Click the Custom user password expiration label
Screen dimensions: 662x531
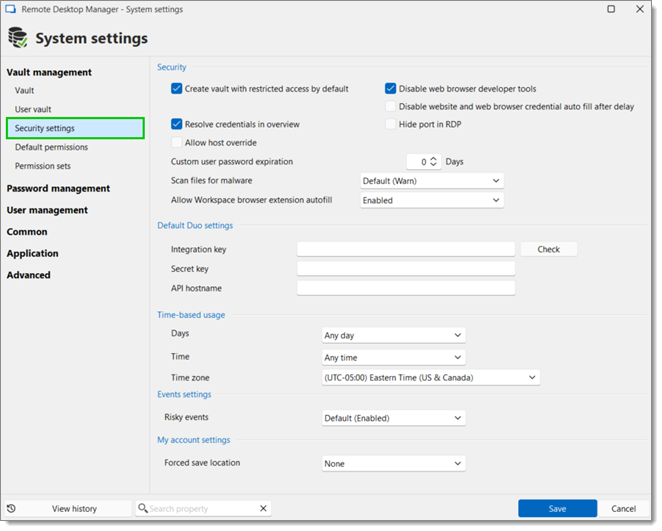pyautogui.click(x=232, y=162)
